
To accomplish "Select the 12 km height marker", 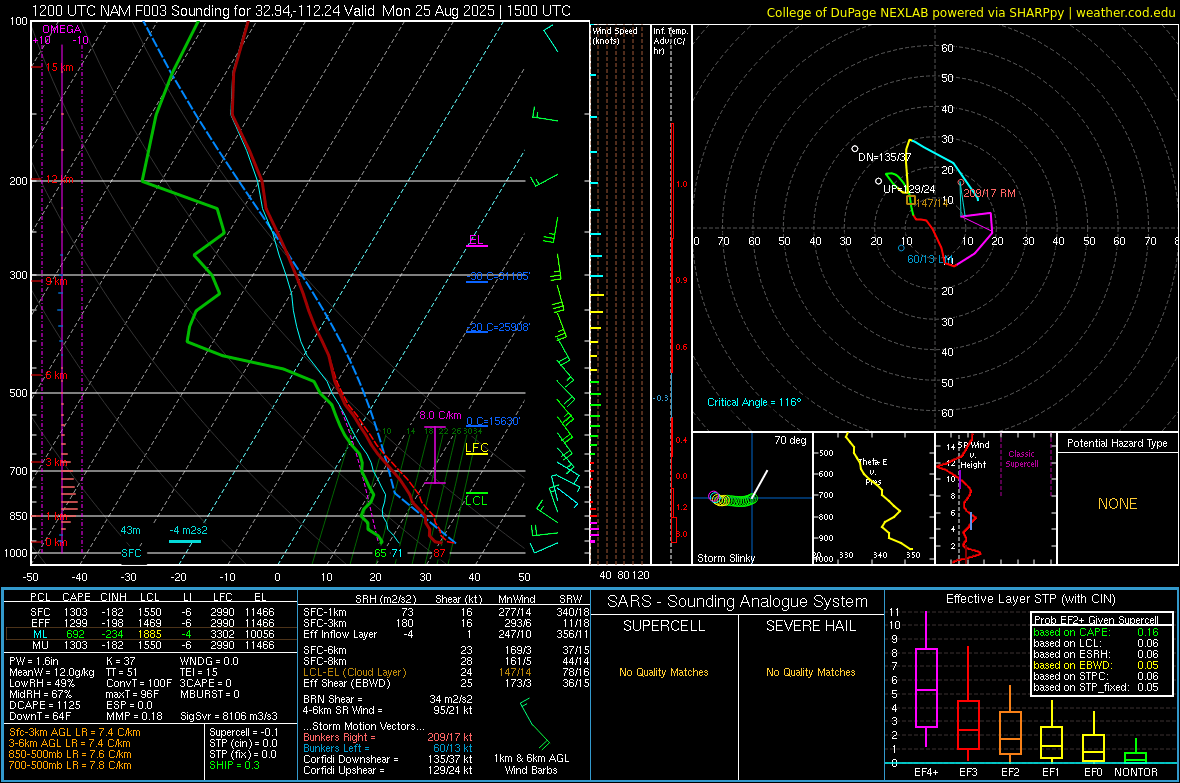I will 59,180.
